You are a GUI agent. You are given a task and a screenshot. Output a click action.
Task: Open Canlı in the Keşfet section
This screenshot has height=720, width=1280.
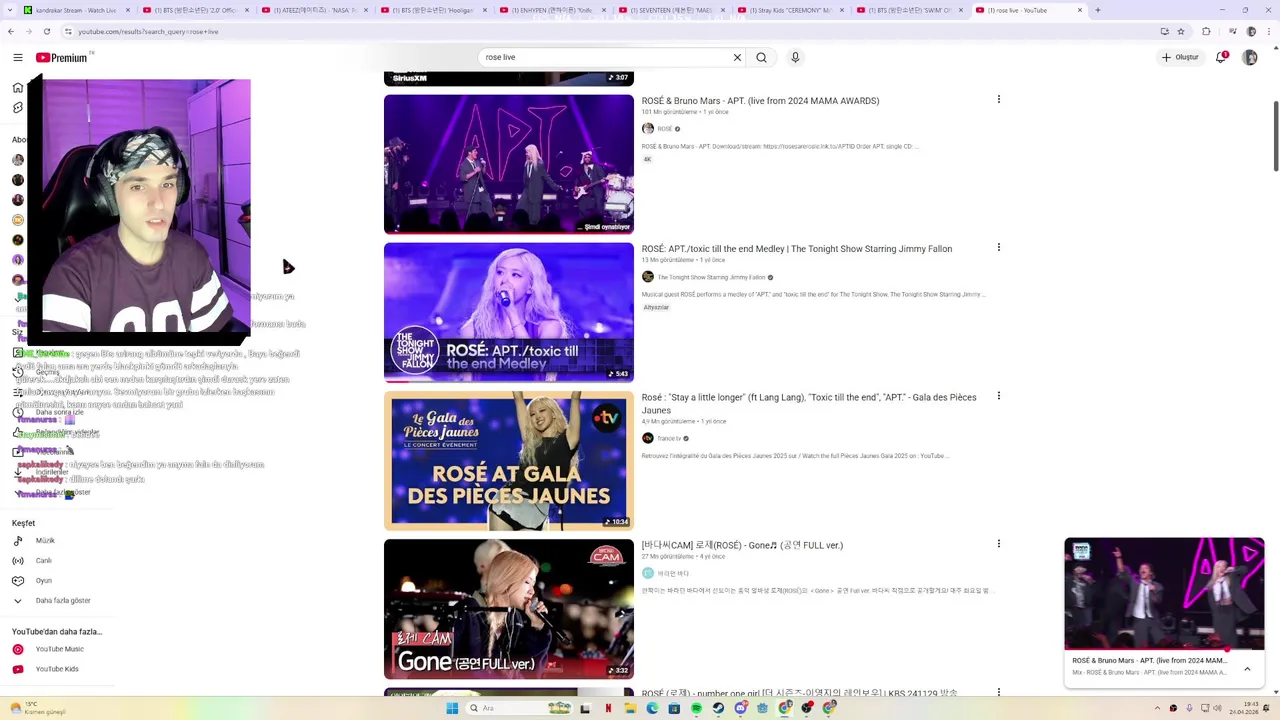(44, 561)
